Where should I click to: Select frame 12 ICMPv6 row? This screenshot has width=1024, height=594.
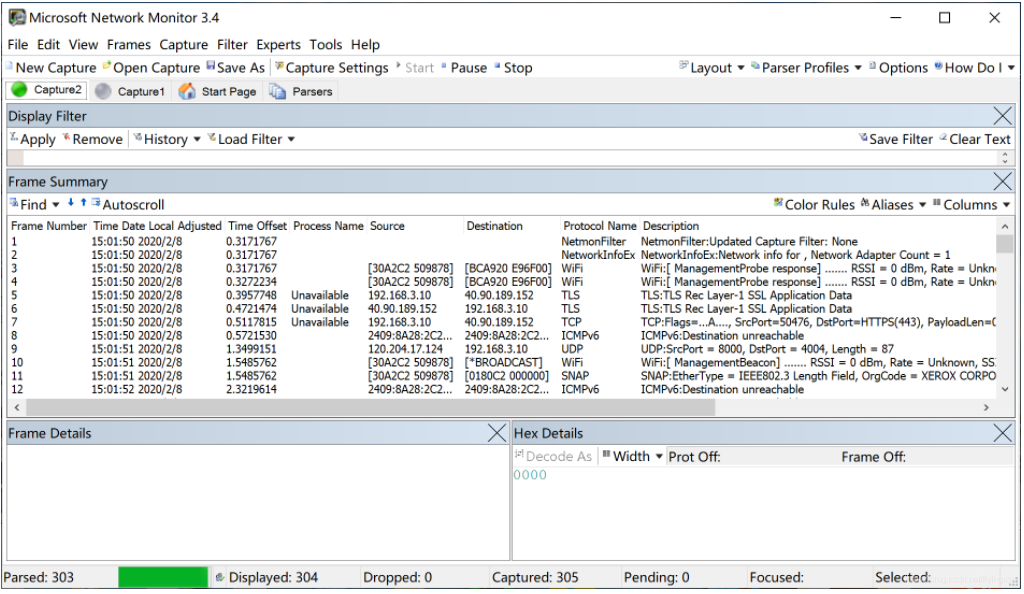pos(503,390)
